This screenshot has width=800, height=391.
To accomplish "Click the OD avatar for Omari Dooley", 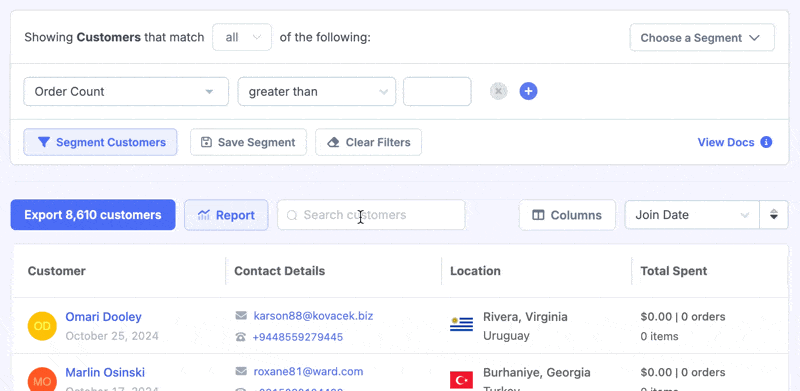I will click(42, 326).
